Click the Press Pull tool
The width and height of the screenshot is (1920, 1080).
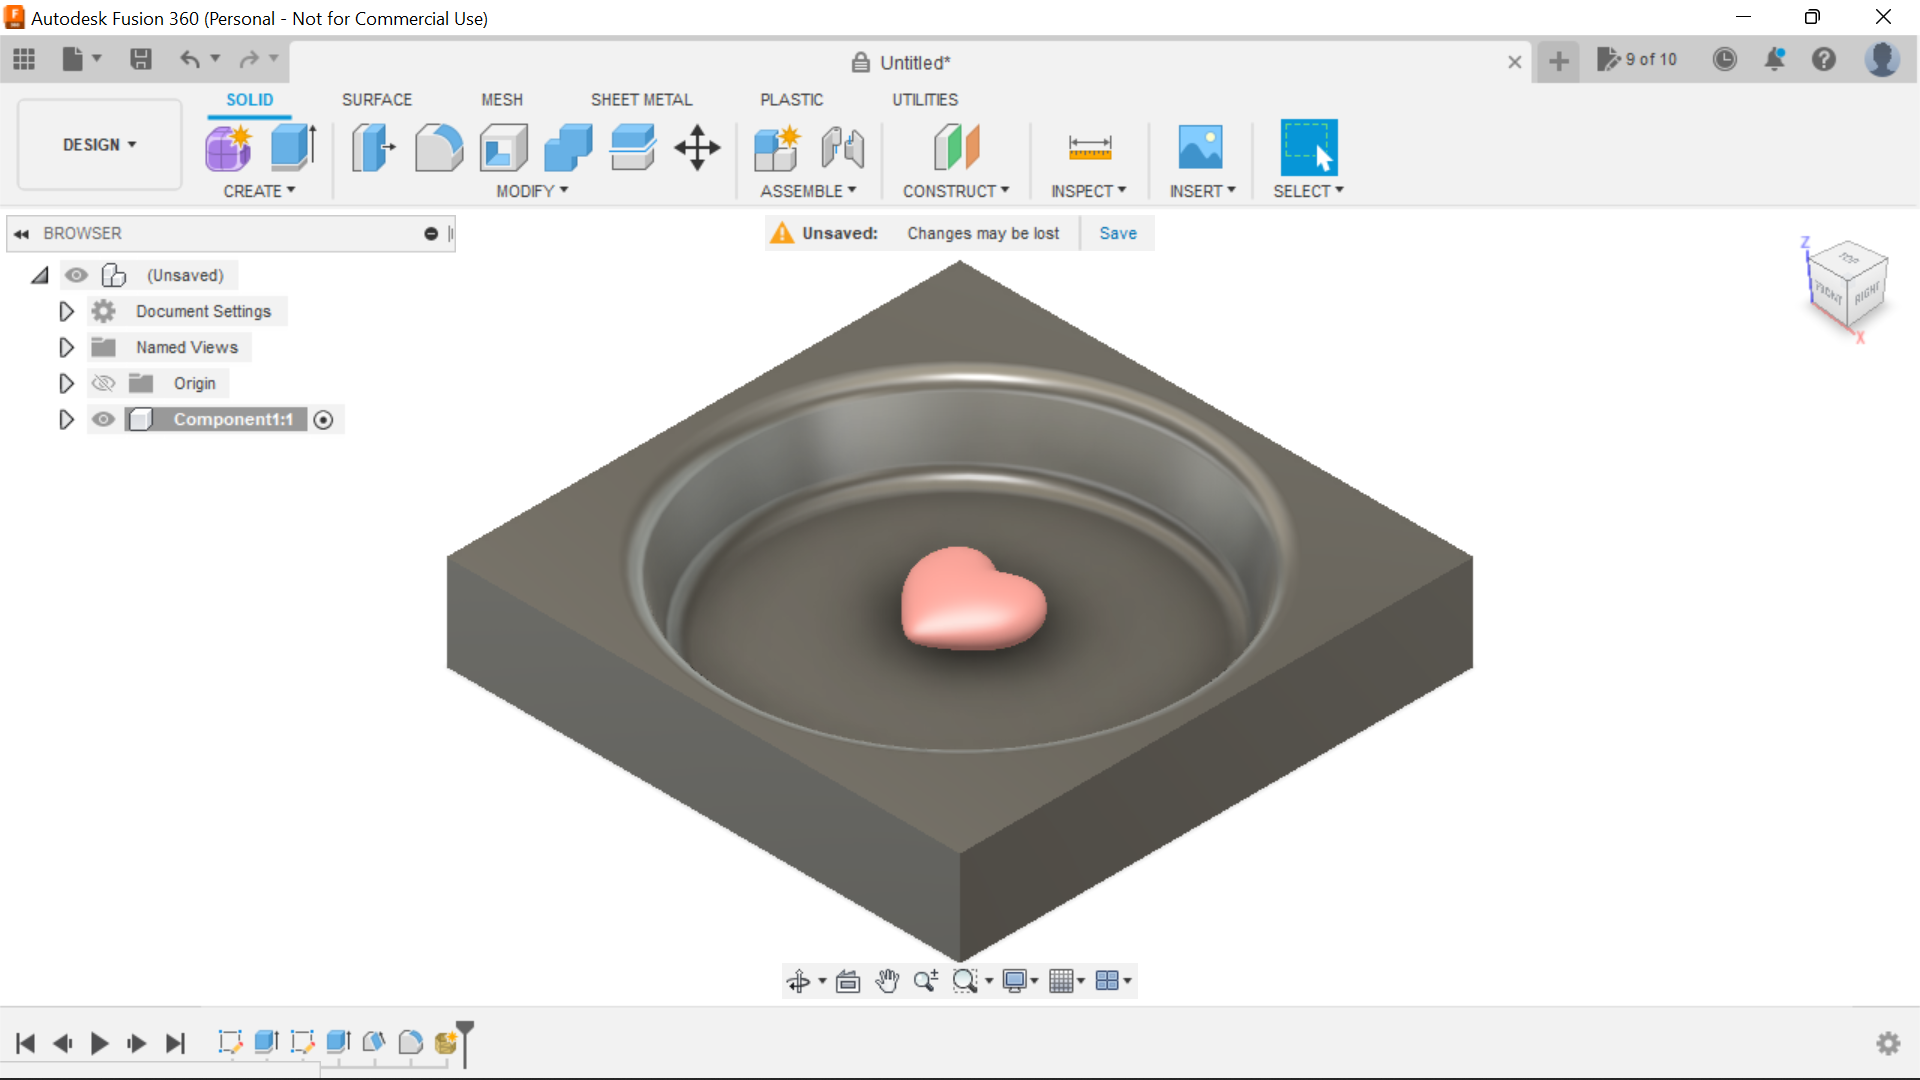coord(373,148)
